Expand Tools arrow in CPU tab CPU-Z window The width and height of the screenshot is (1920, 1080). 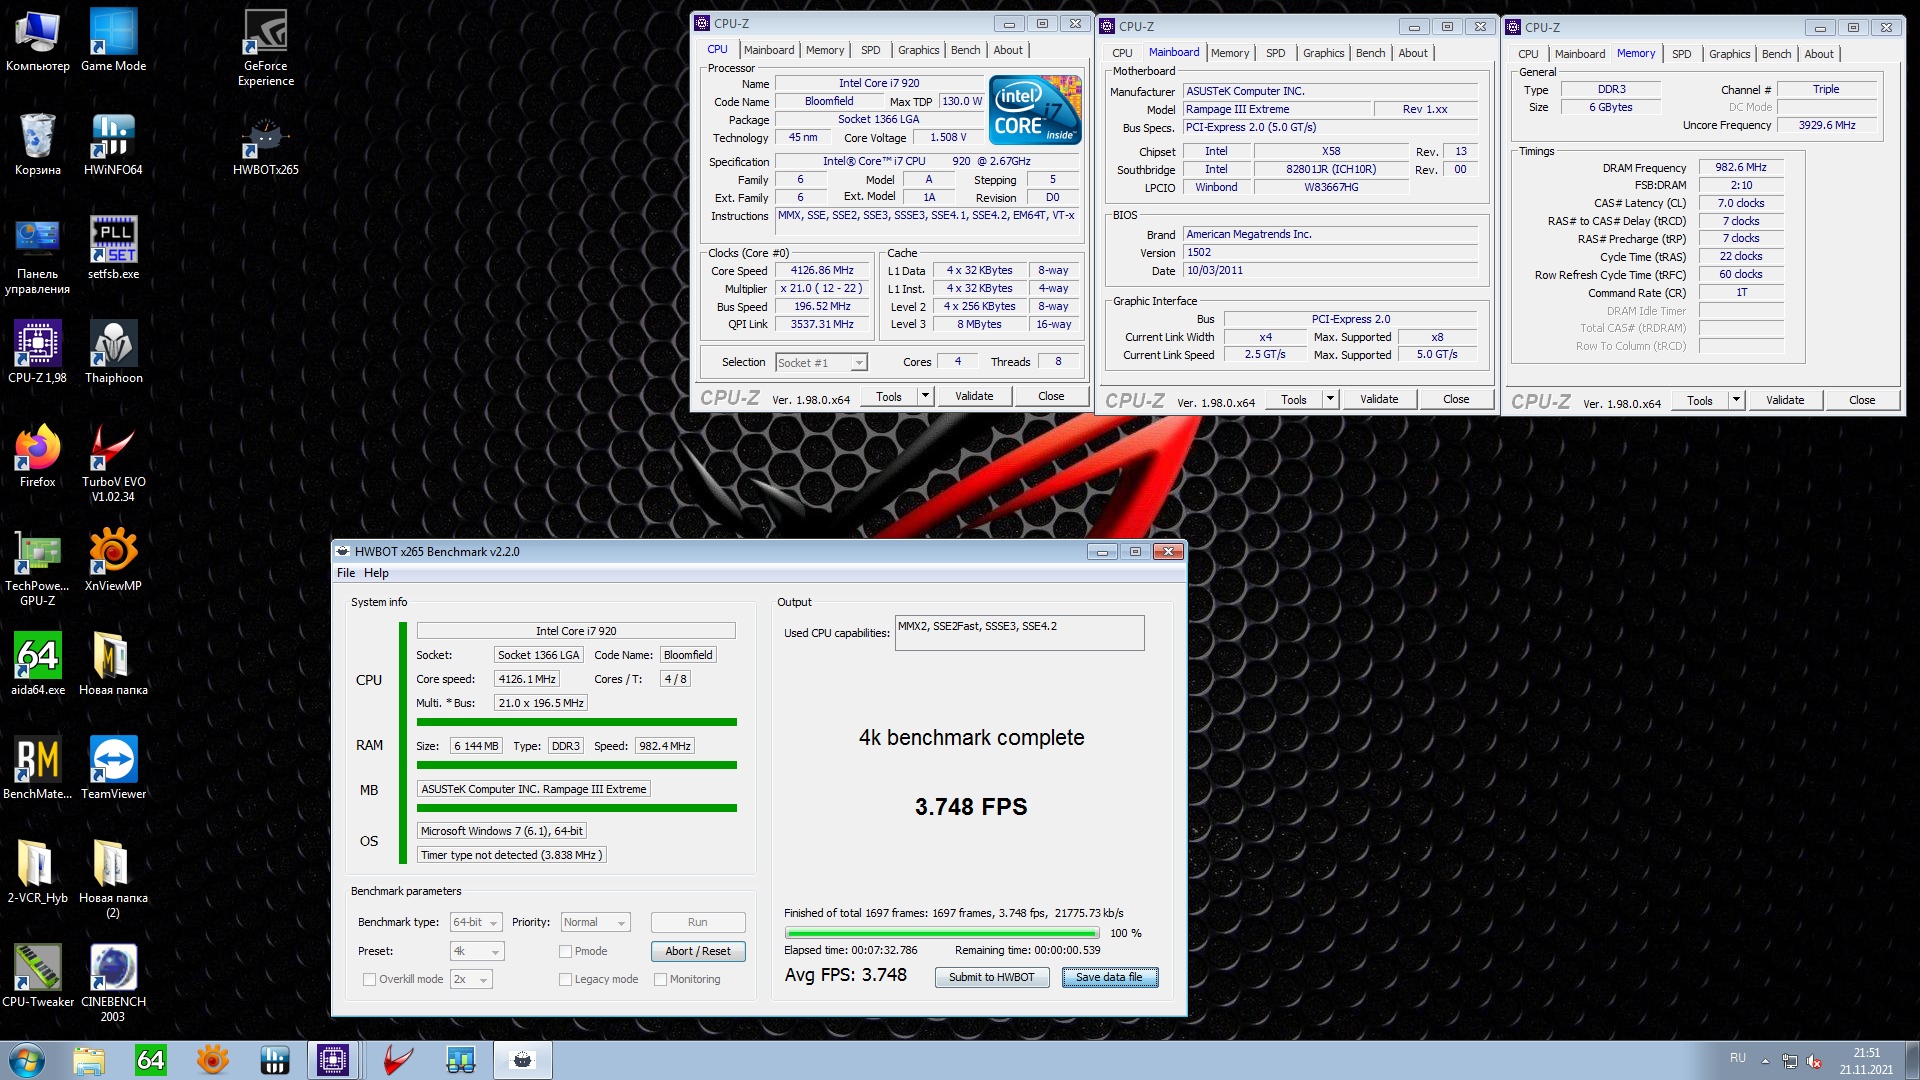[925, 396]
